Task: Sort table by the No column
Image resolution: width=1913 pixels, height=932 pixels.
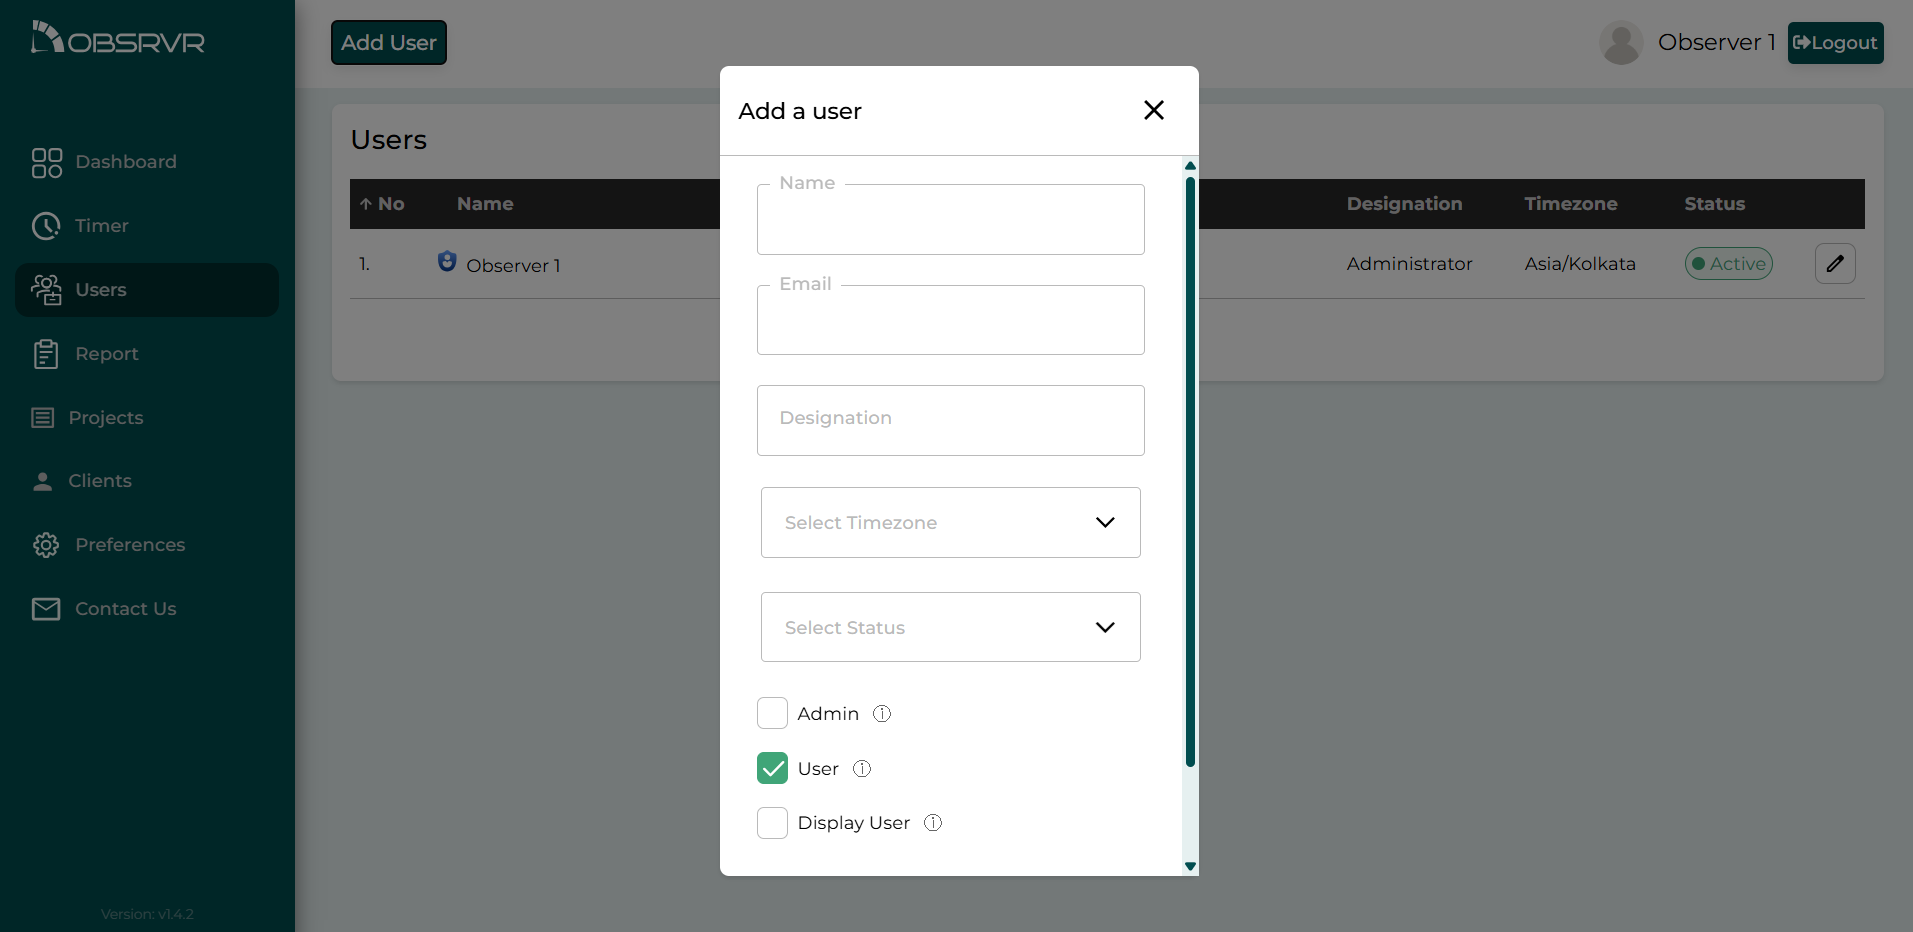Action: [x=382, y=204]
